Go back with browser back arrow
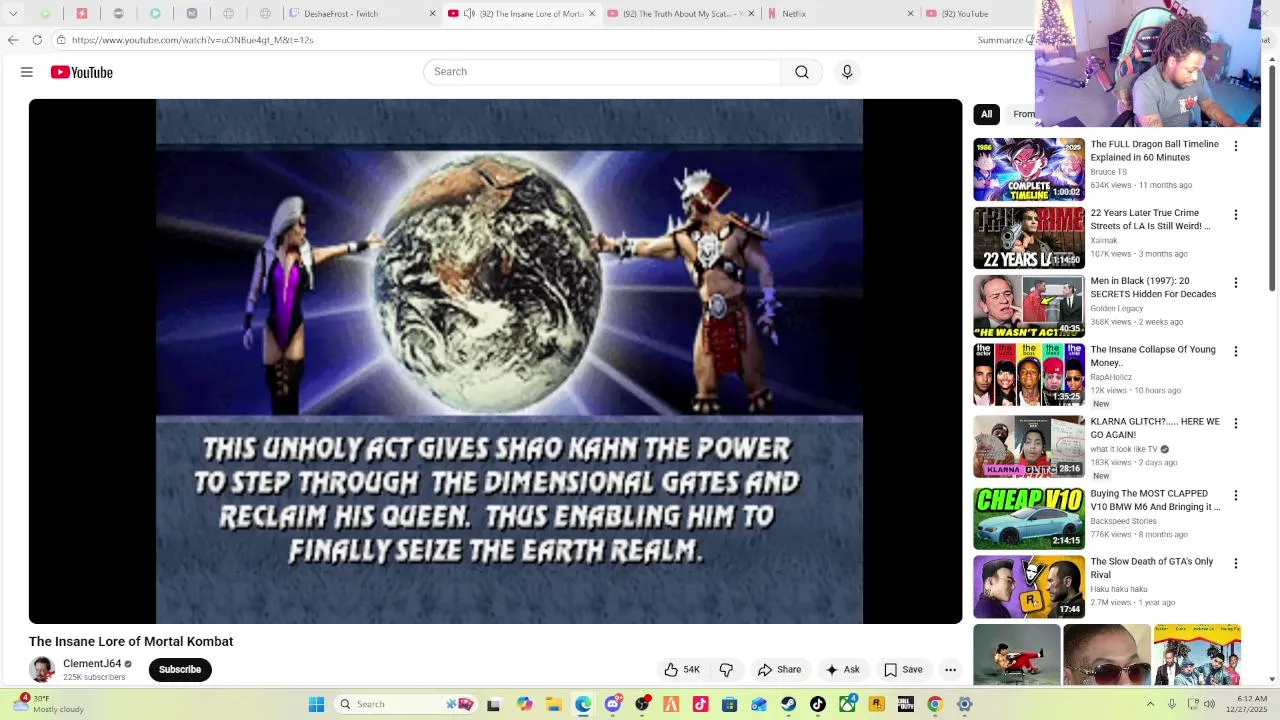Screen dimensions: 1280x720 coord(12,40)
